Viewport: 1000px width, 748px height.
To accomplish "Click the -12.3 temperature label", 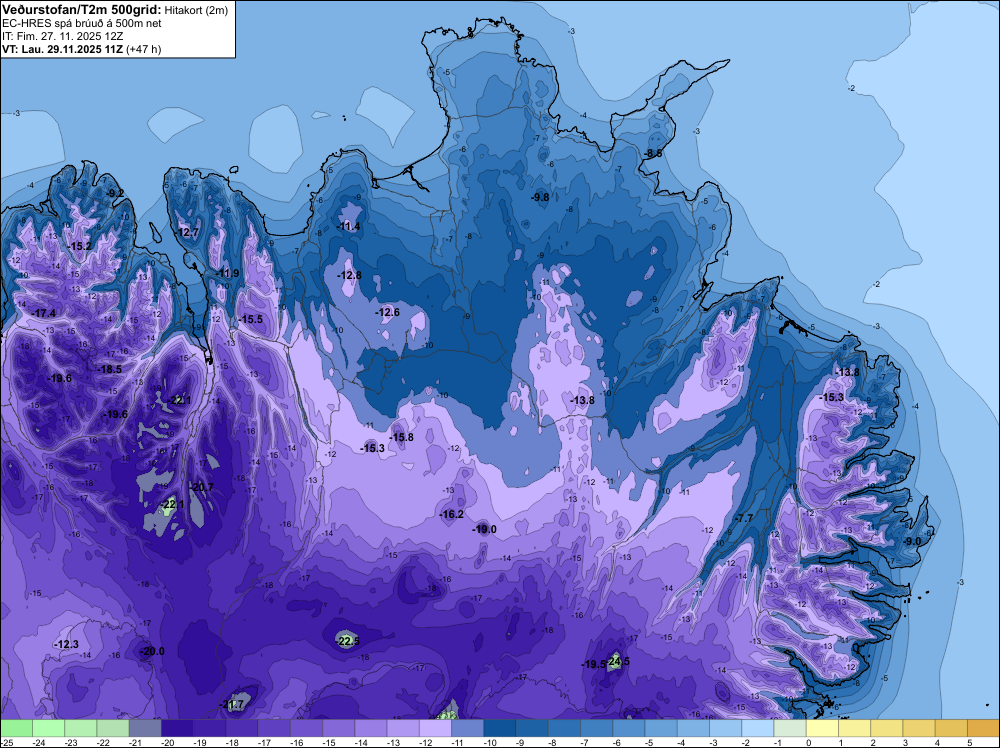I will click(x=66, y=645).
